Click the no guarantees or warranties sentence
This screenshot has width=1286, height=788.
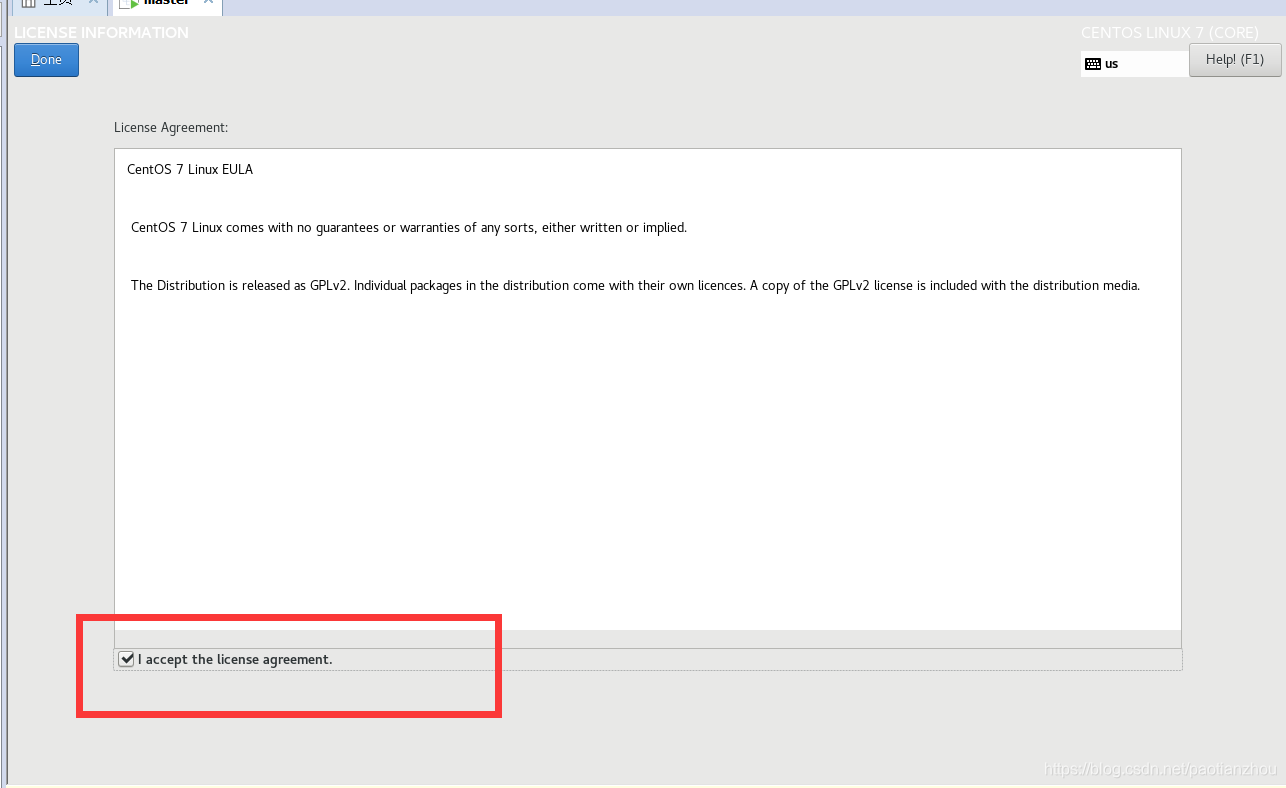pos(409,228)
